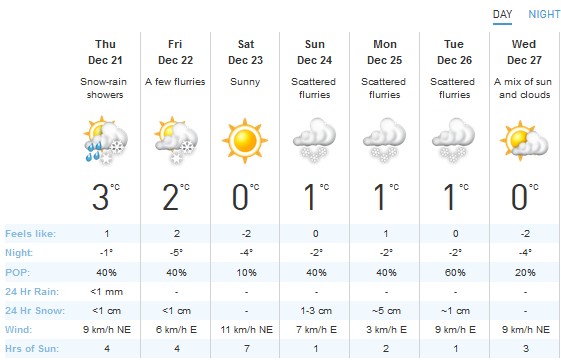Image resolution: width=561 pixels, height=360 pixels.
Task: Click the sun and clouds icon for Wednesday
Action: [x=524, y=141]
